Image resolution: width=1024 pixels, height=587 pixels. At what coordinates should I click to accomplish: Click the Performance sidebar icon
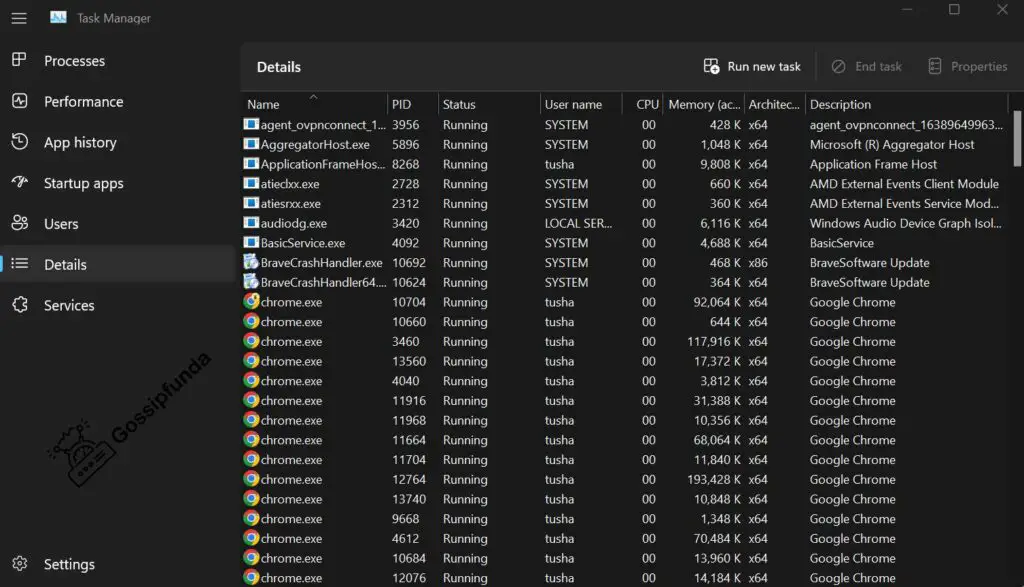coord(20,101)
